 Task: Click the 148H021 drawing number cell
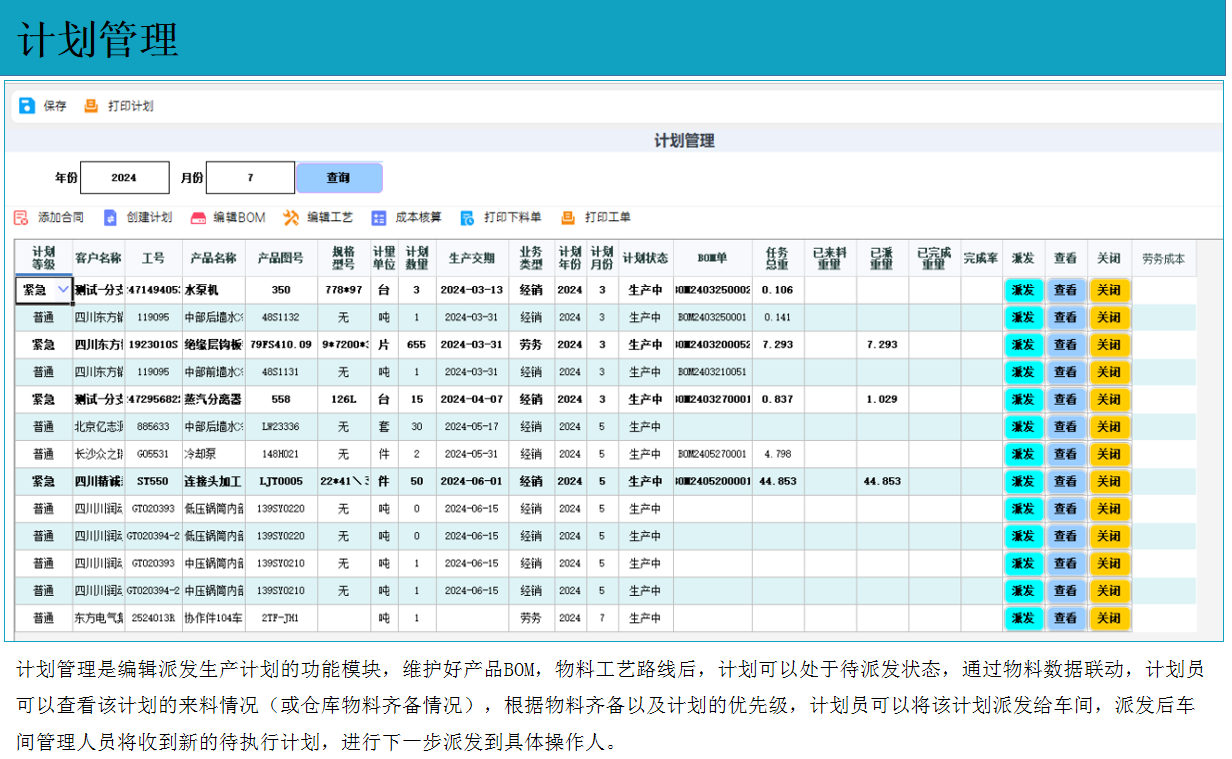tap(281, 454)
